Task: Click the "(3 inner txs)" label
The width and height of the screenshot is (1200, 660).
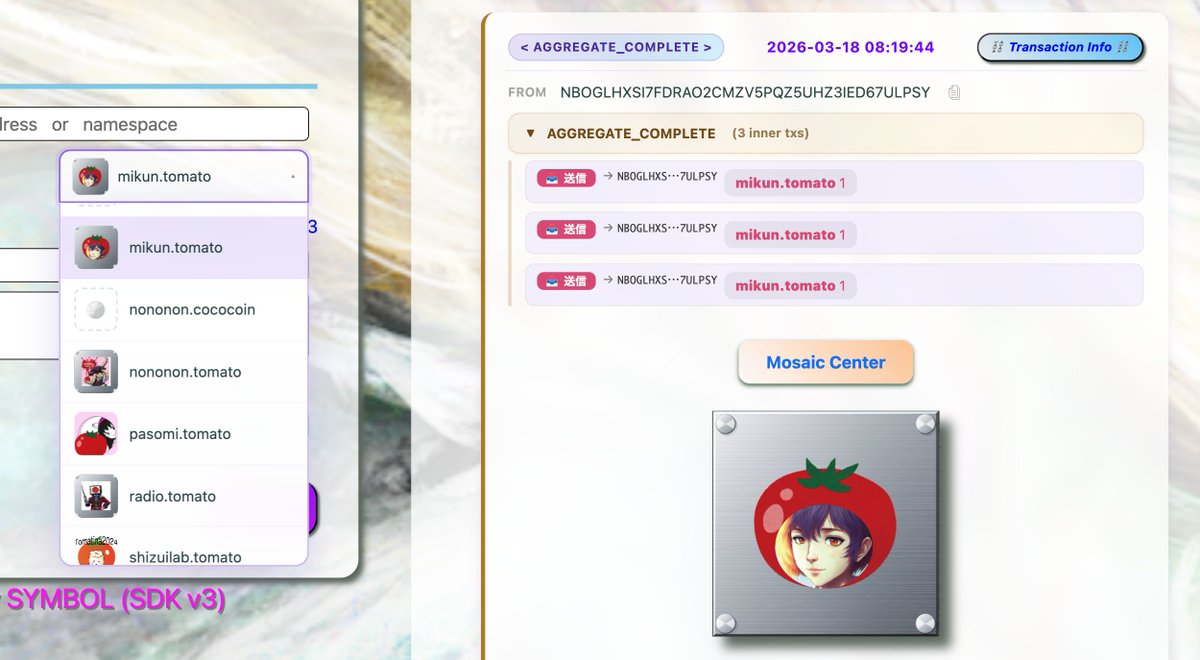Action: 770,133
